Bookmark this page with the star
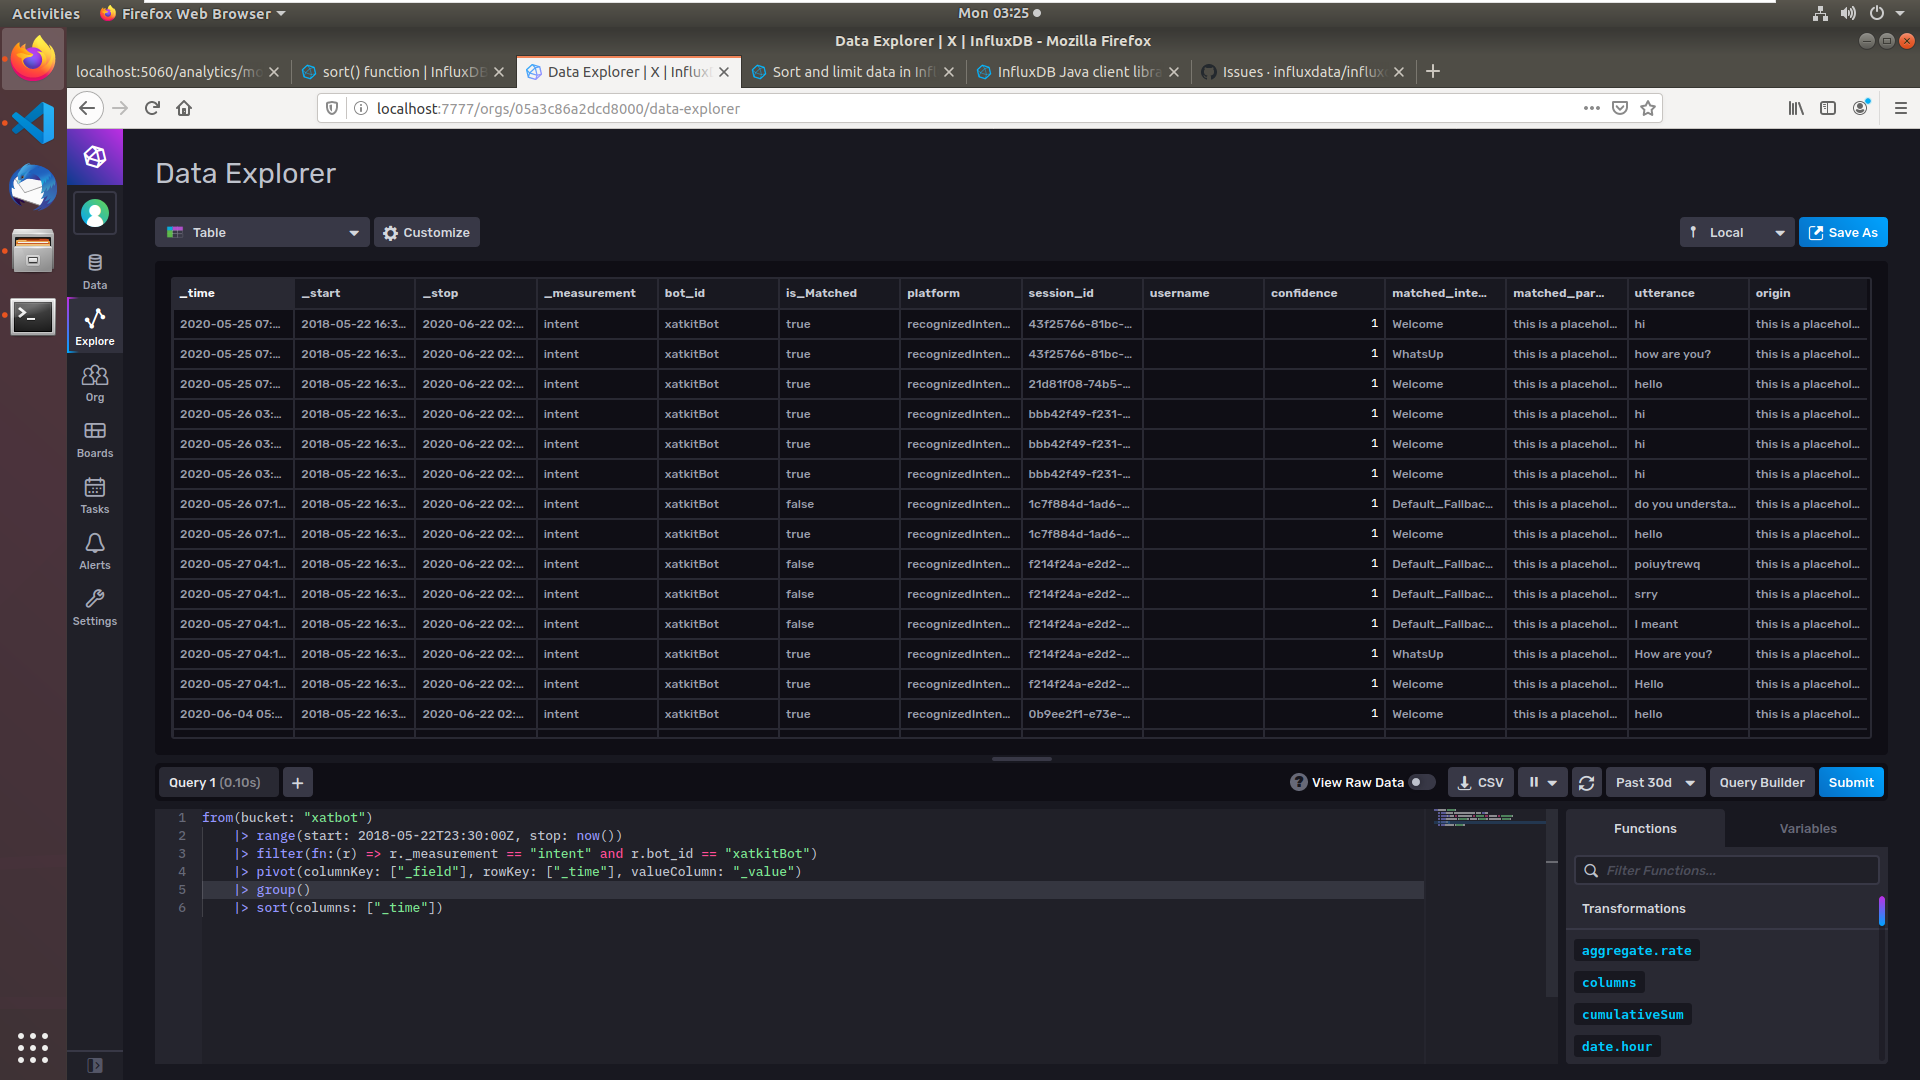 point(1648,108)
